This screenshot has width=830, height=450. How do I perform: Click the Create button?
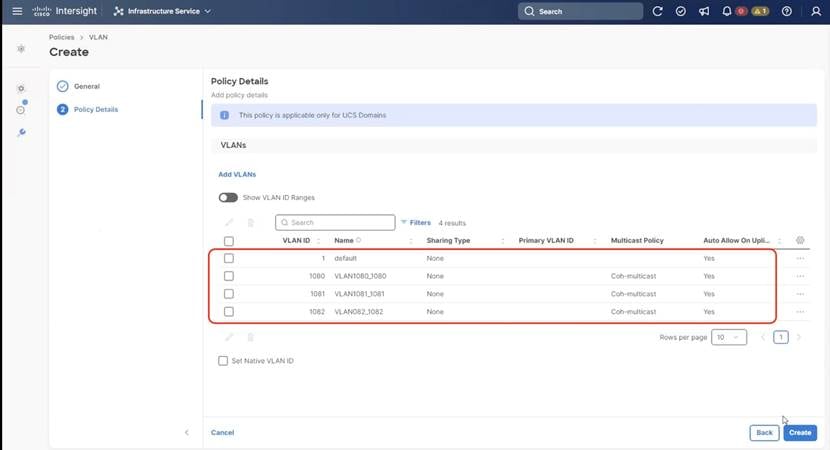tap(800, 433)
